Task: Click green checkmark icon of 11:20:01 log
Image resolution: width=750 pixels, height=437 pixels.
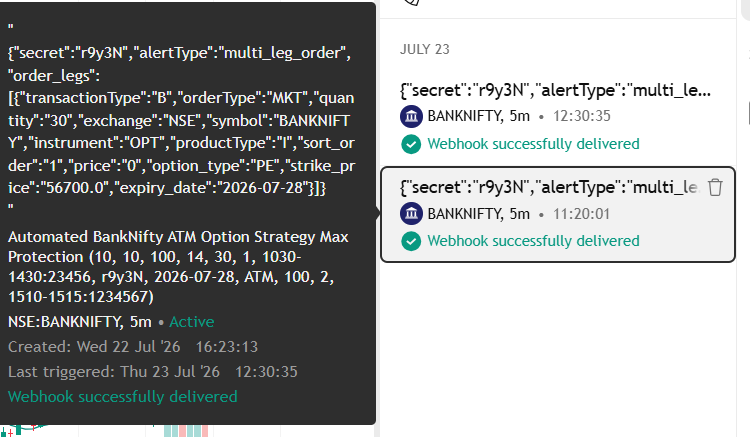Action: tap(411, 241)
